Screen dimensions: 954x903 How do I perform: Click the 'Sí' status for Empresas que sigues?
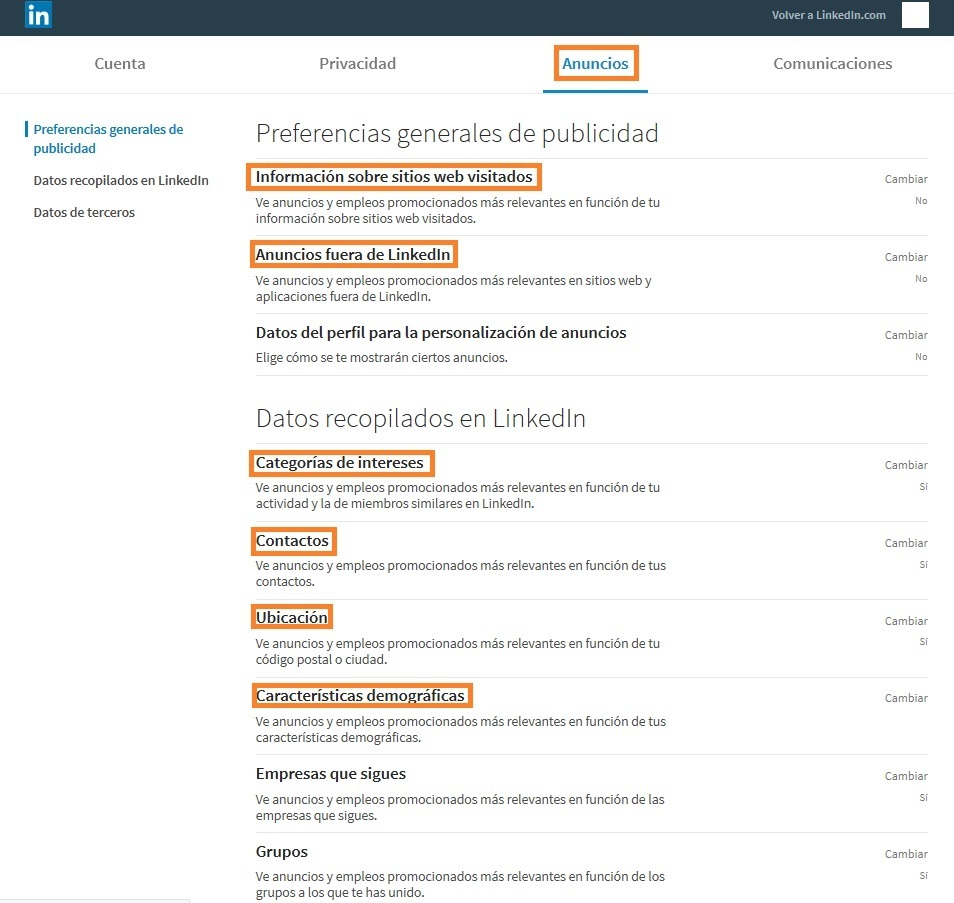point(924,798)
